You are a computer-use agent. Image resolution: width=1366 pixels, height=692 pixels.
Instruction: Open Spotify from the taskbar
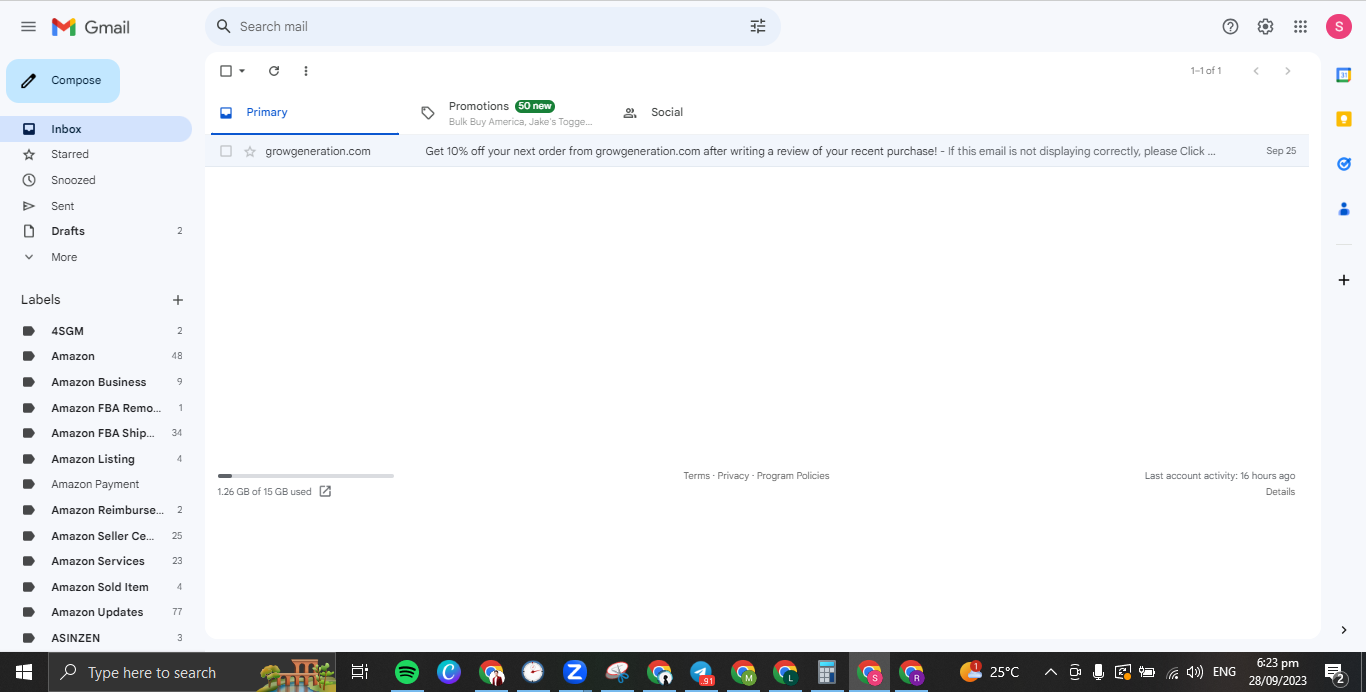point(407,672)
